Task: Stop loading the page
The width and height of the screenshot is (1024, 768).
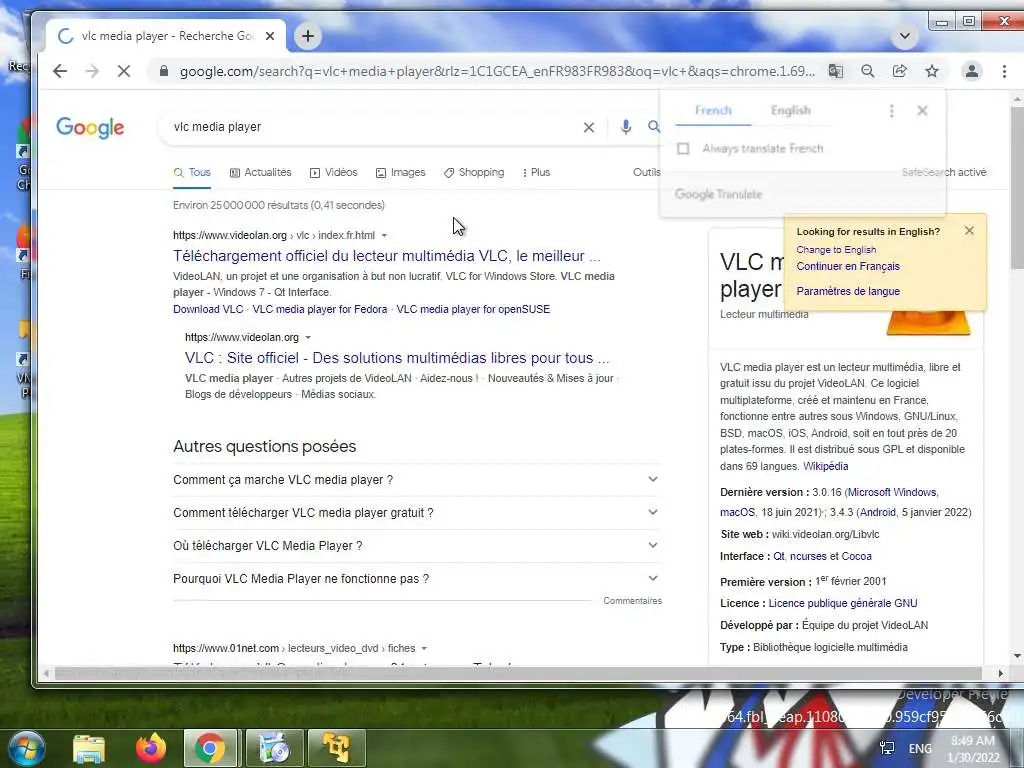Action: pos(123,71)
